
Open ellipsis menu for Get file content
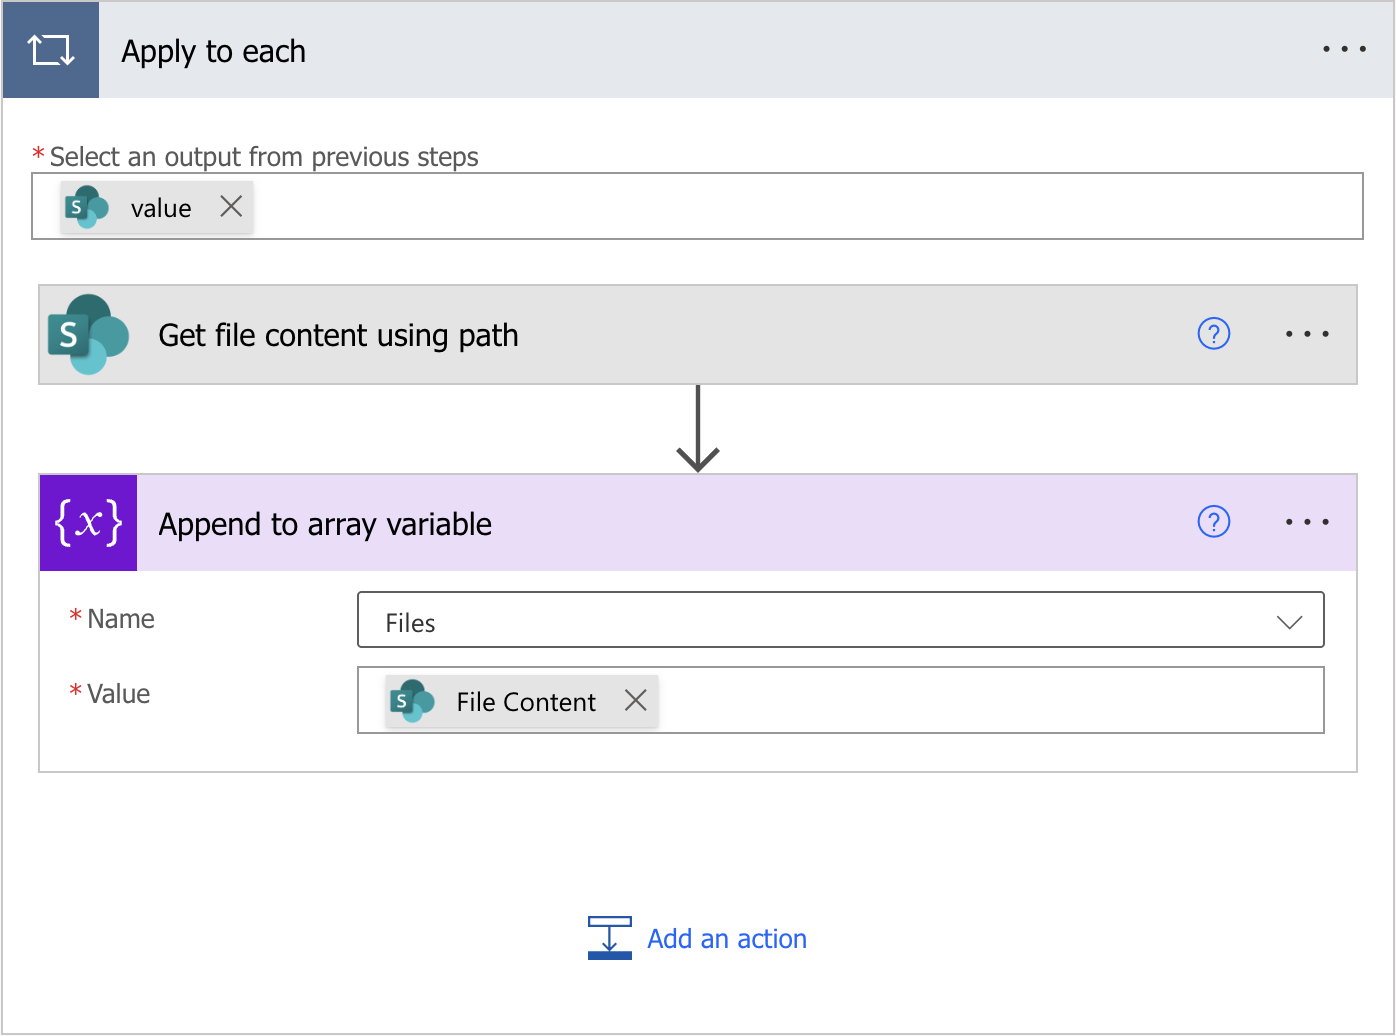(x=1307, y=334)
